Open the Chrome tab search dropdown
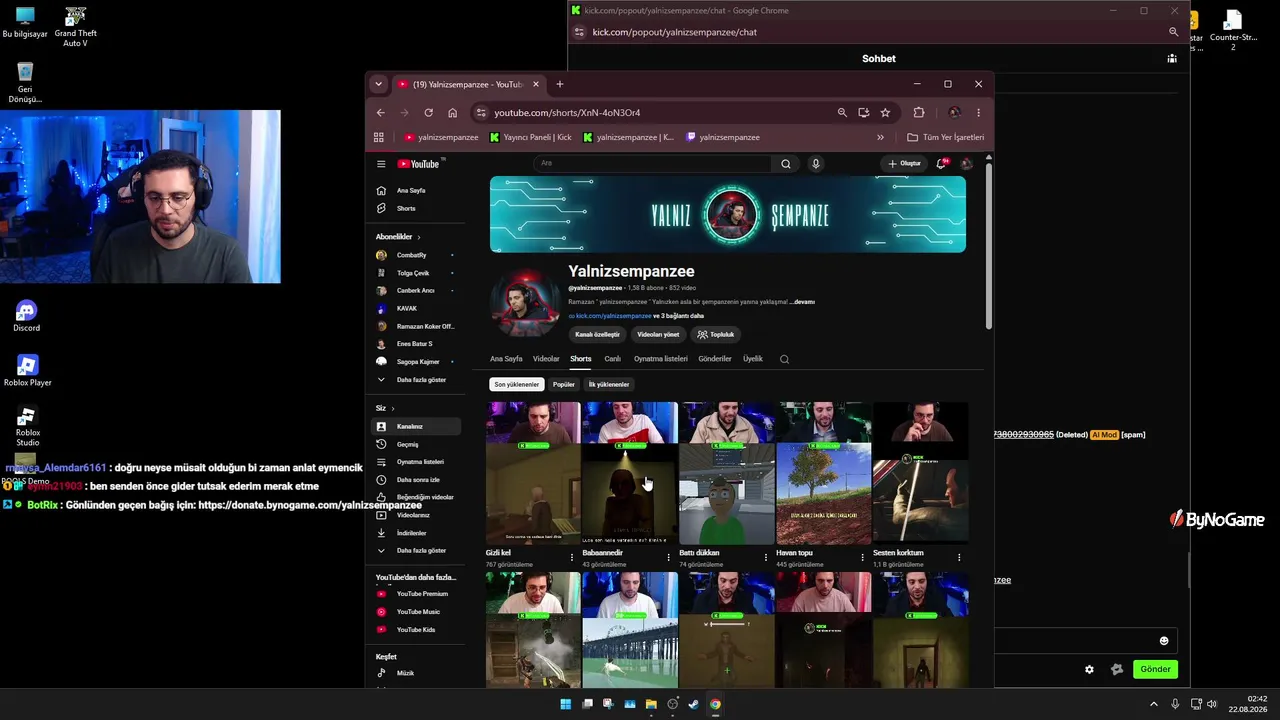Screen dimensions: 1280x720 (x=378, y=84)
